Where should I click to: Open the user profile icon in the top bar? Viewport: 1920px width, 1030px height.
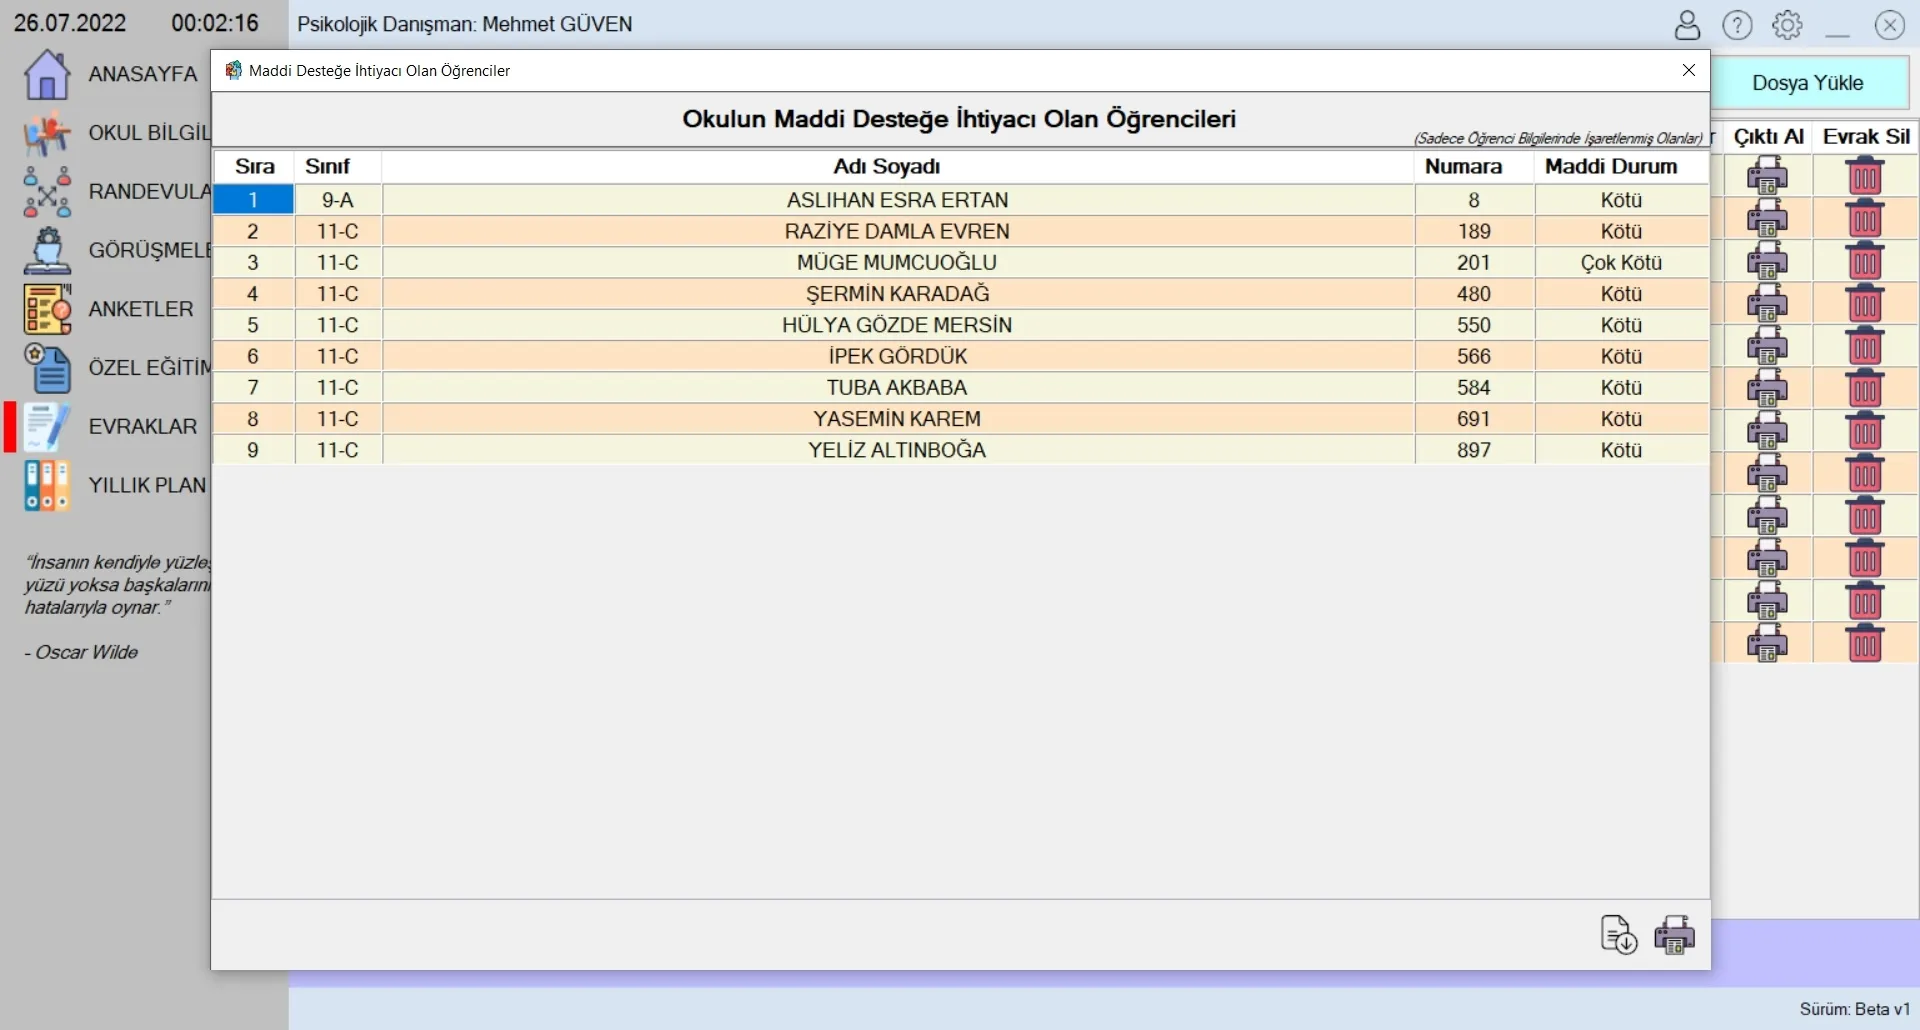pos(1687,25)
